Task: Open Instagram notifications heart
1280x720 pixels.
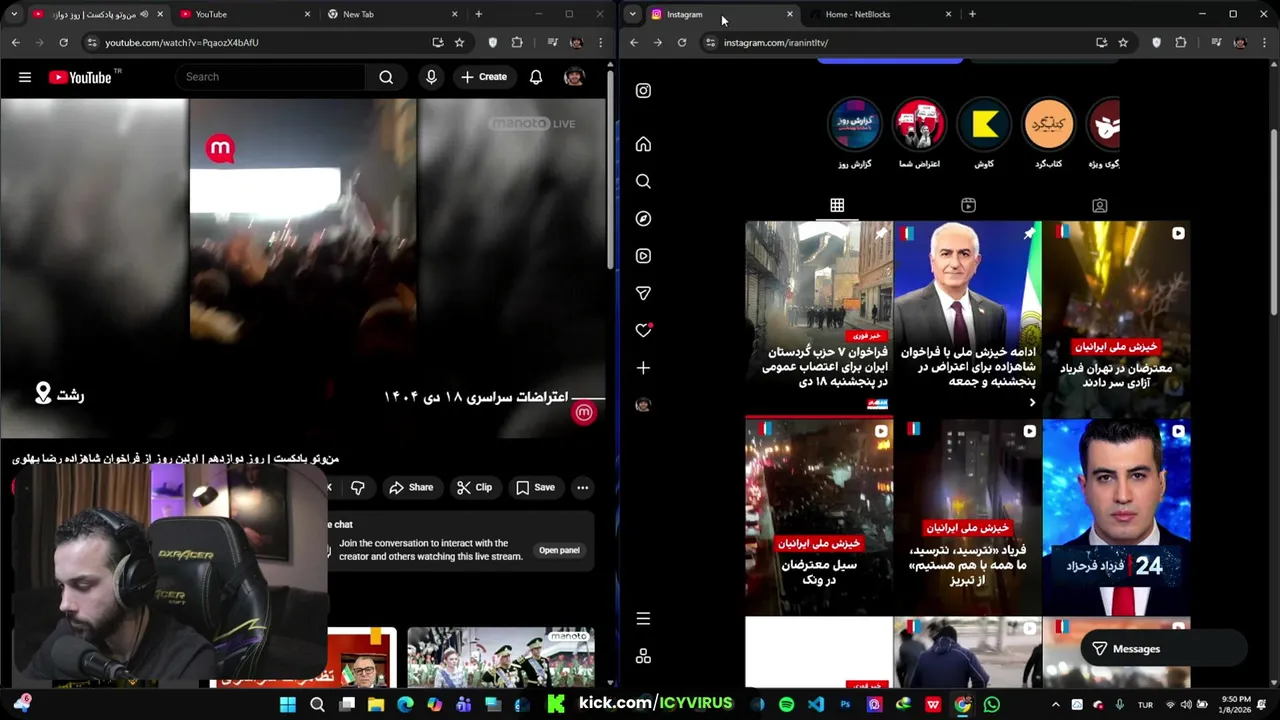Action: [643, 330]
